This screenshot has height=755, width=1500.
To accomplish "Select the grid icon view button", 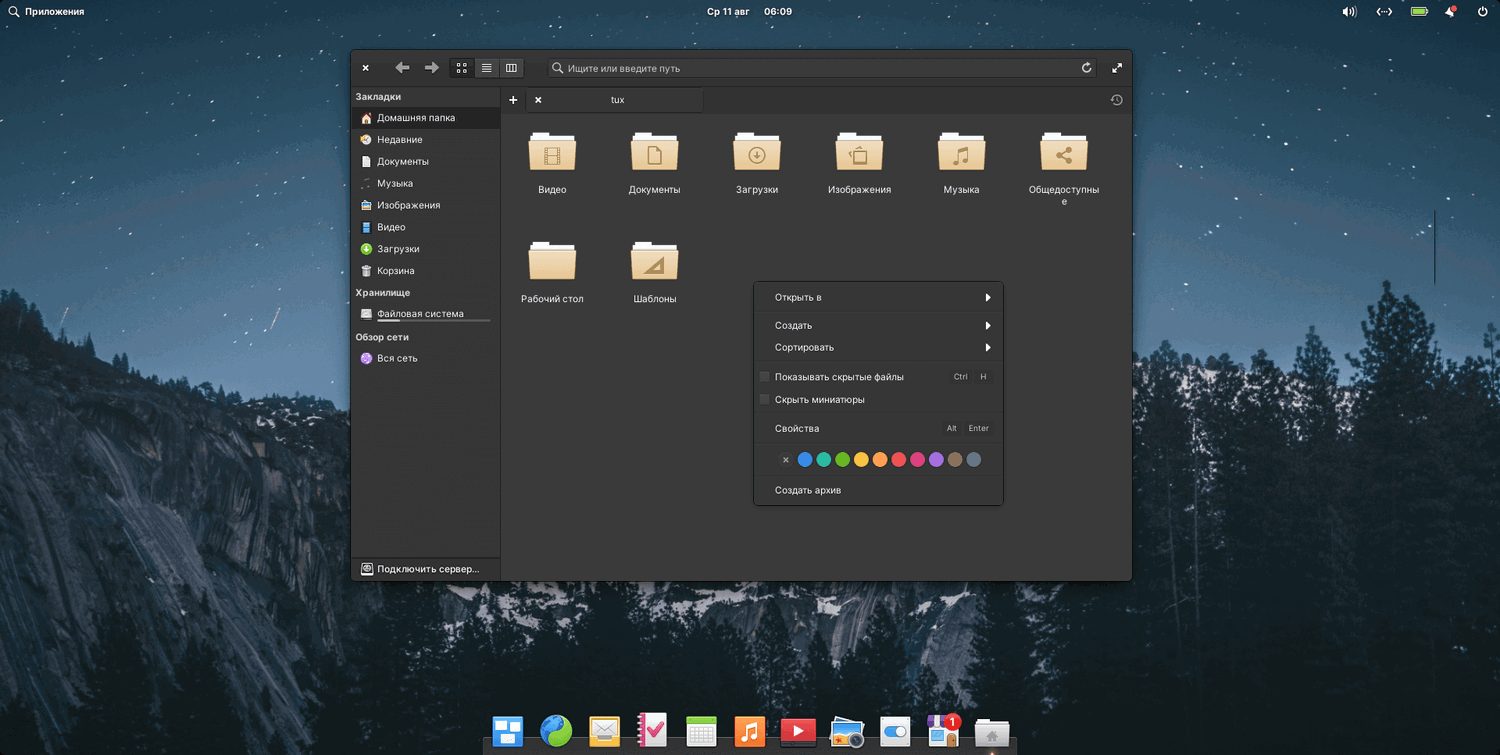I will [461, 68].
